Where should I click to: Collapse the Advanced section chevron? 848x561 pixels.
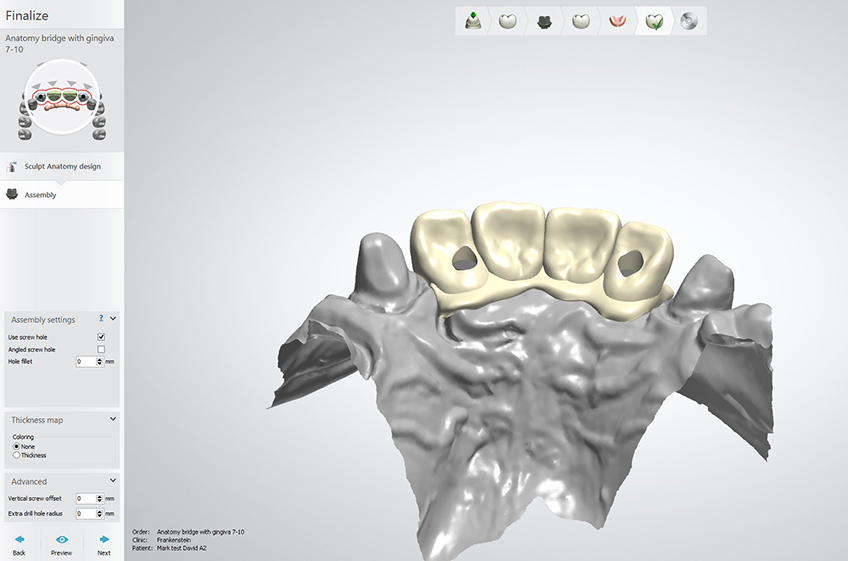113,481
